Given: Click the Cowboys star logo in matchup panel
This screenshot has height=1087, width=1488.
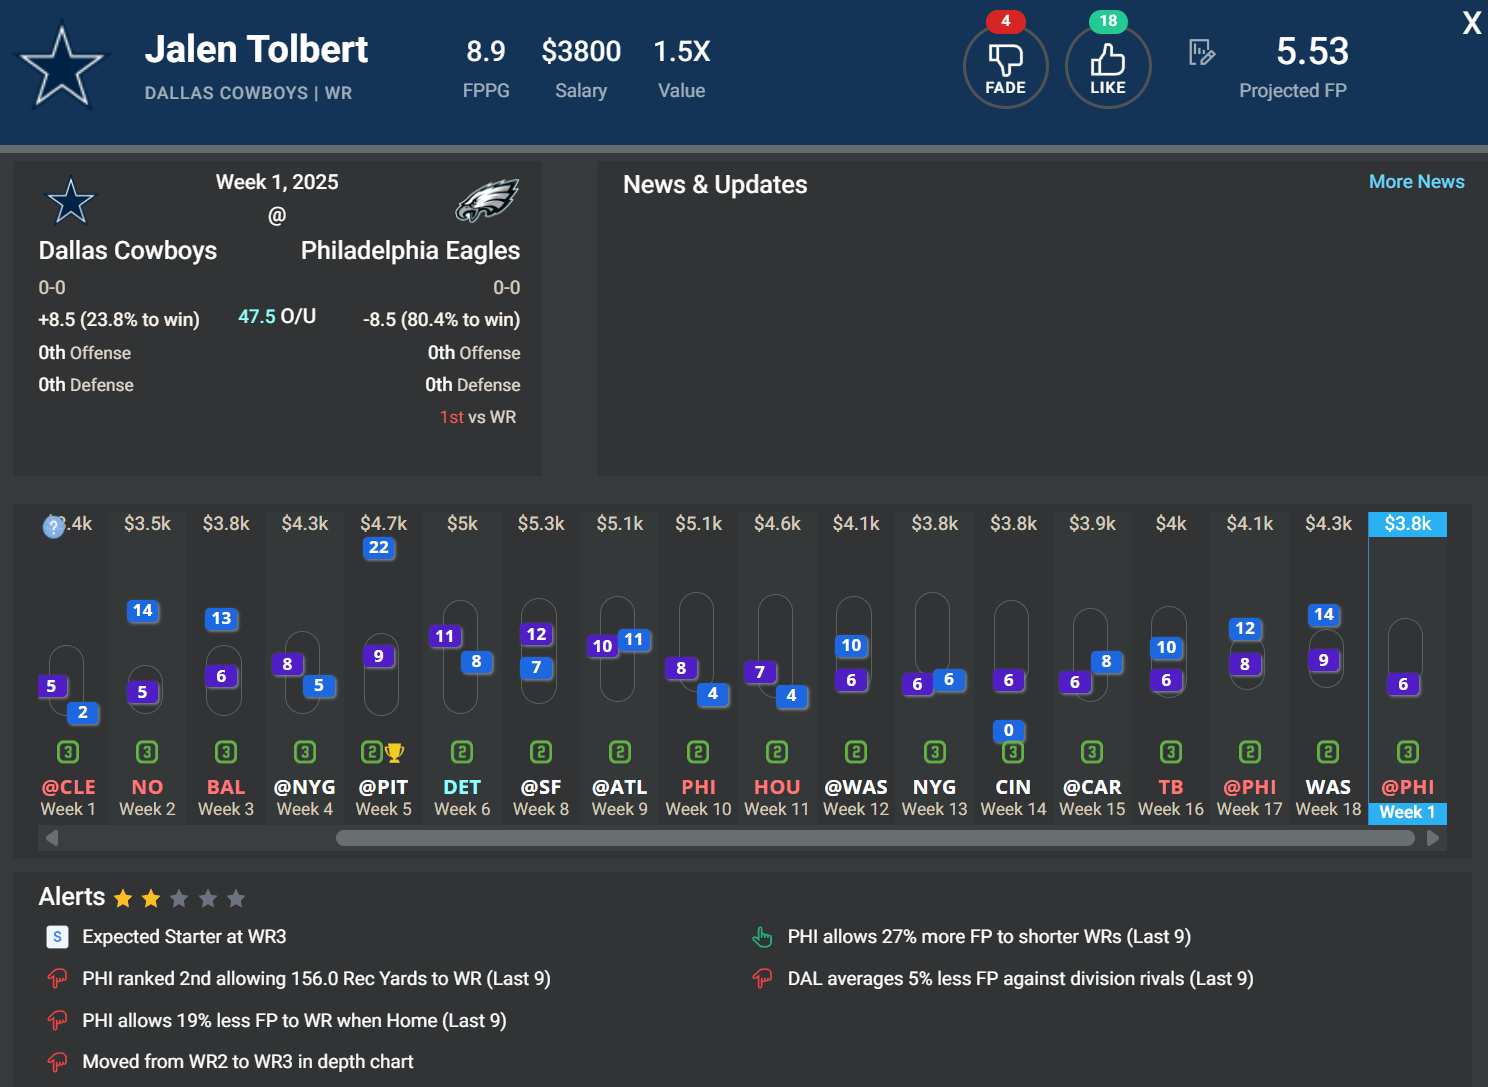Looking at the screenshot, I should (x=71, y=201).
